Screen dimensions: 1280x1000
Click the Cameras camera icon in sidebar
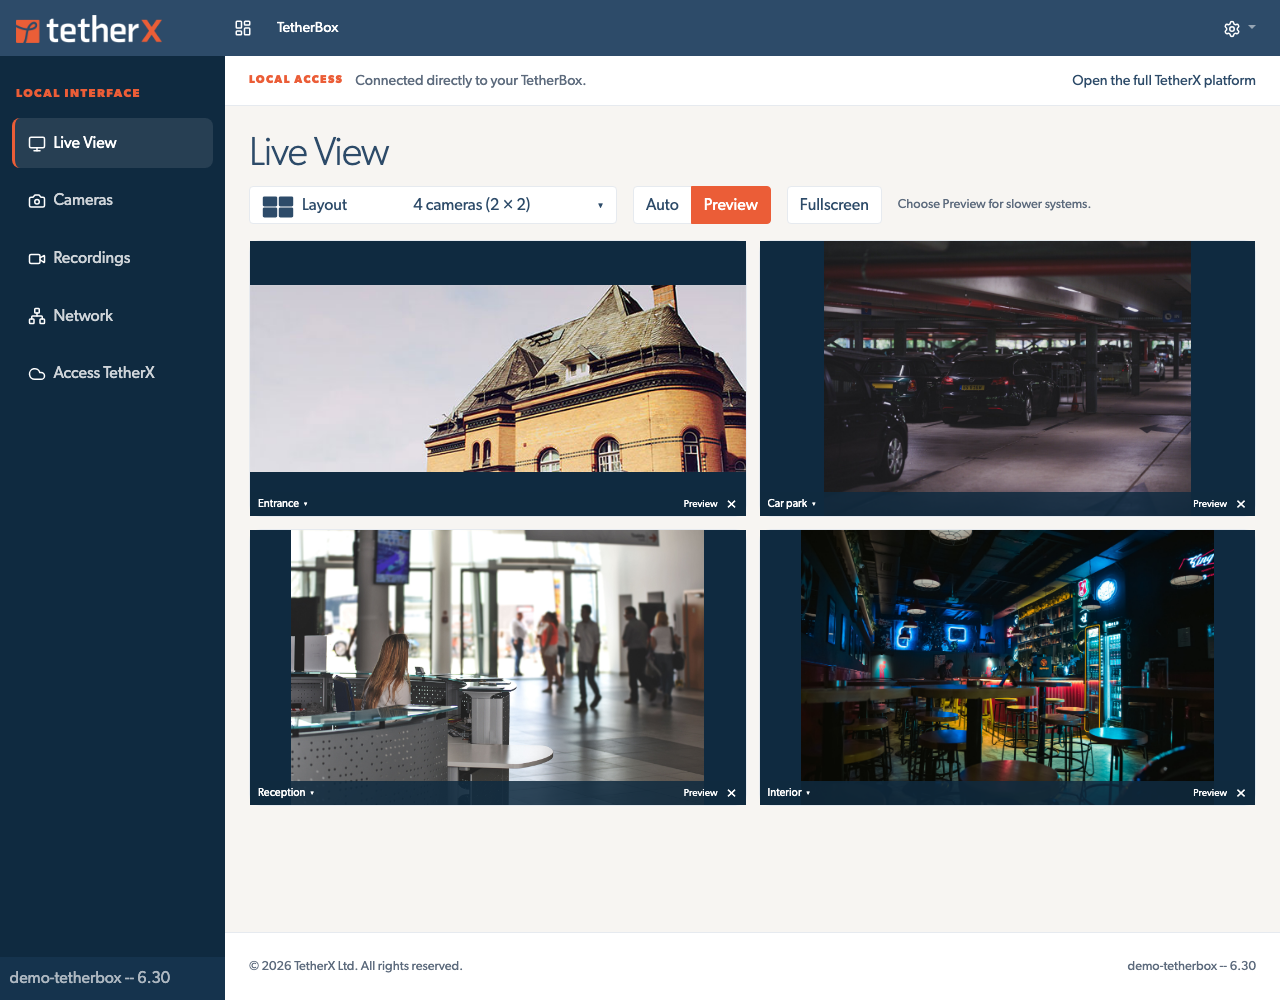click(x=37, y=201)
